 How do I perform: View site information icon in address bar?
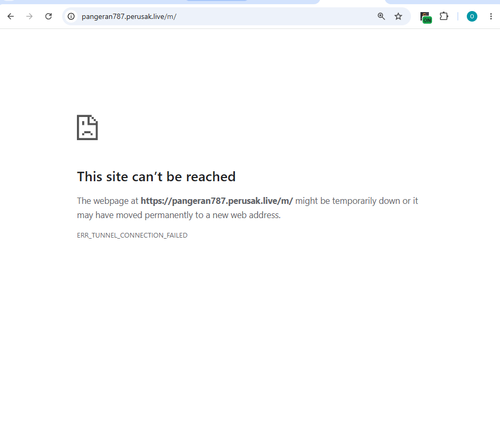(x=71, y=16)
